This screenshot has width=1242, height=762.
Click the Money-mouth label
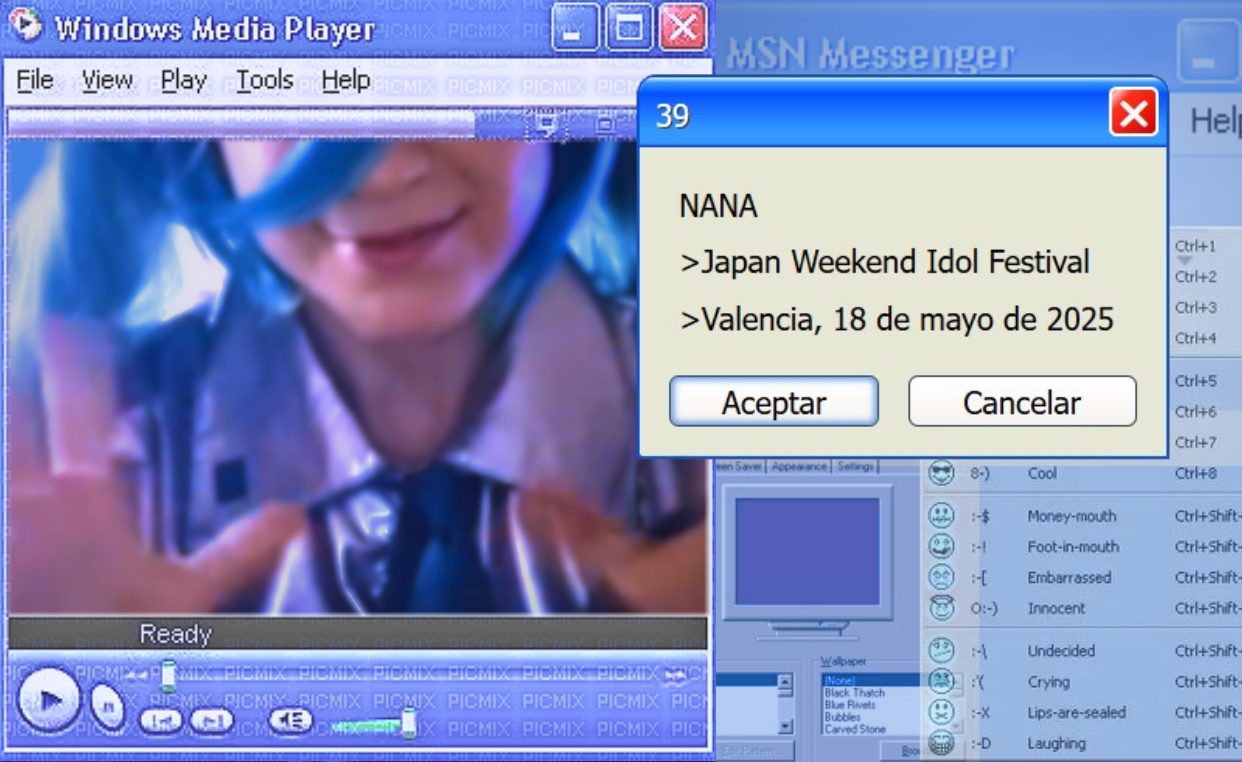point(1072,516)
